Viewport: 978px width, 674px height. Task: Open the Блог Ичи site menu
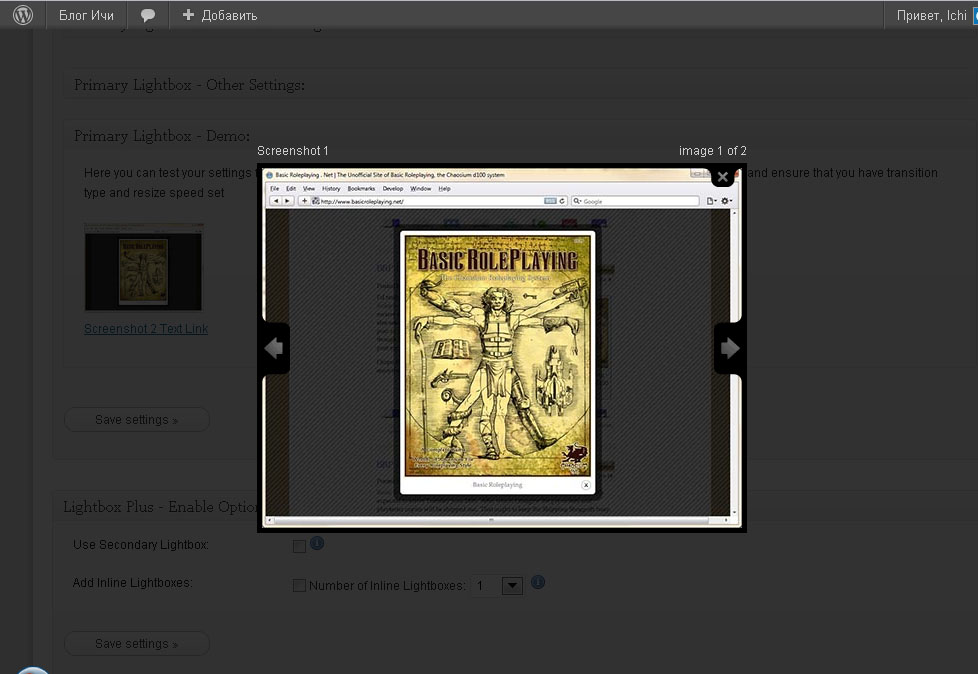click(86, 15)
